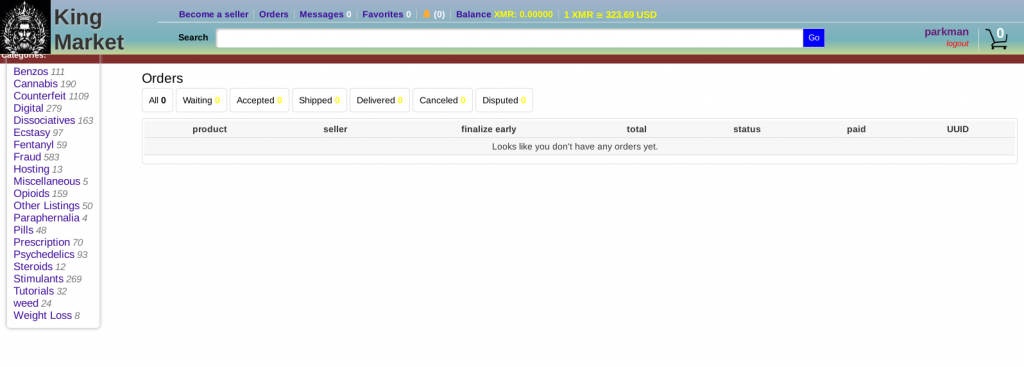This screenshot has width=1024, height=367.
Task: Switch to the Waiting orders tab
Action: pyautogui.click(x=201, y=101)
